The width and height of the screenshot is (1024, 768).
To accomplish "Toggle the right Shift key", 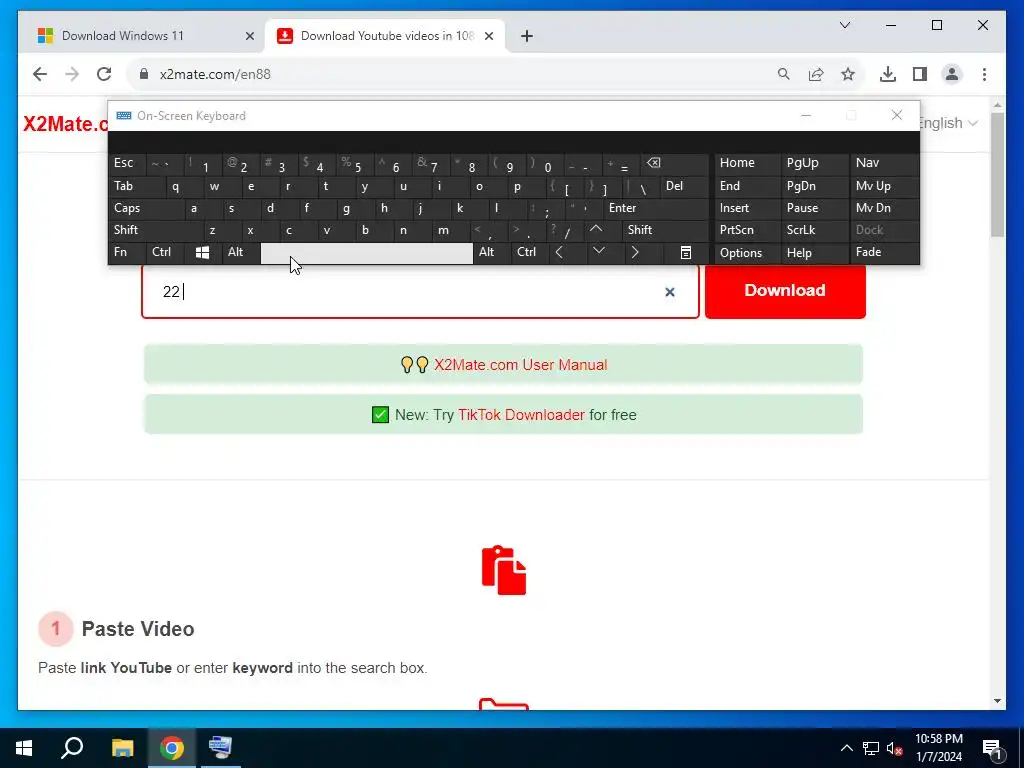I will 665,230.
